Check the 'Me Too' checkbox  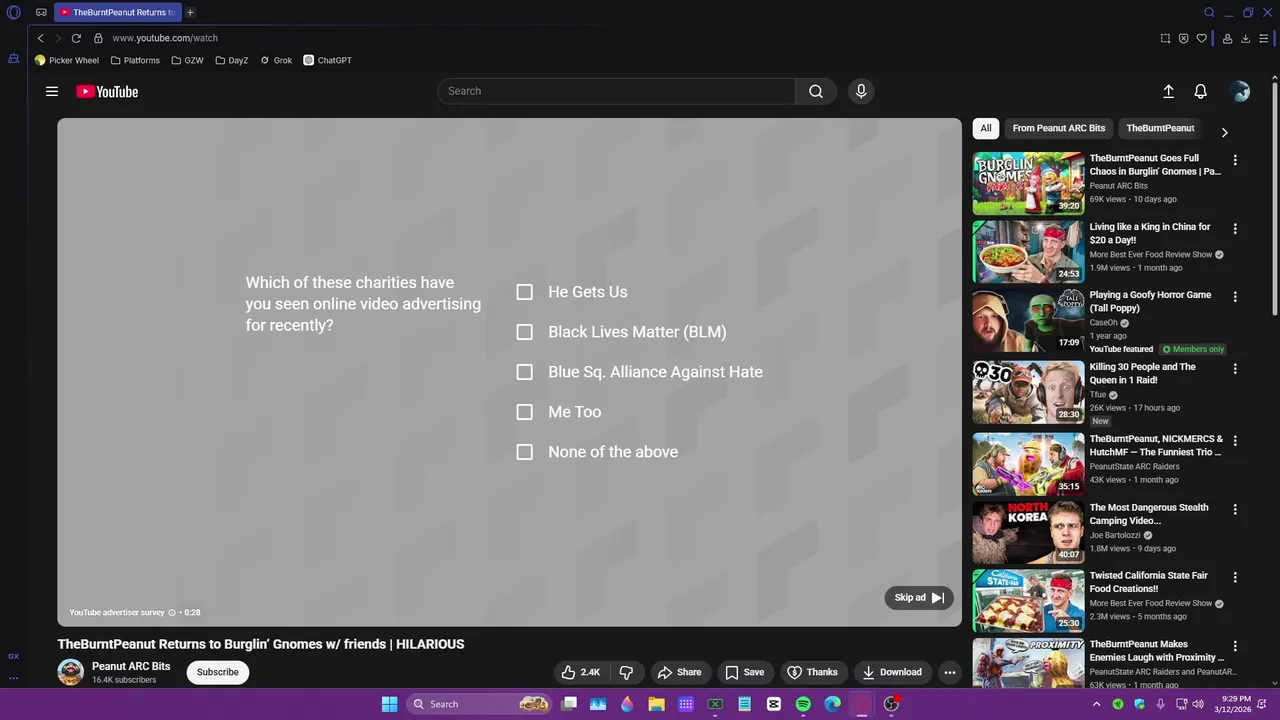pyautogui.click(x=524, y=412)
